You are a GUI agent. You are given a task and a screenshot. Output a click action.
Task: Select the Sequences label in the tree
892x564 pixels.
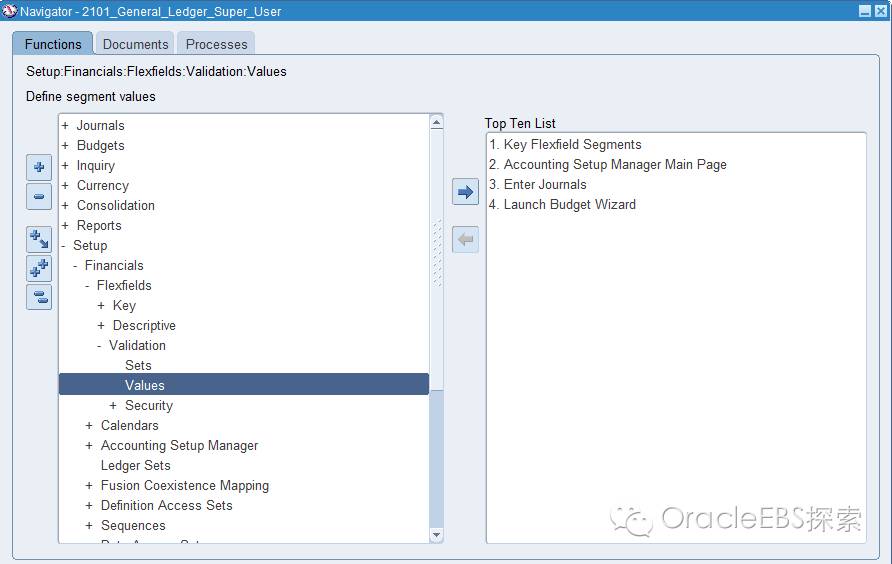[133, 525]
